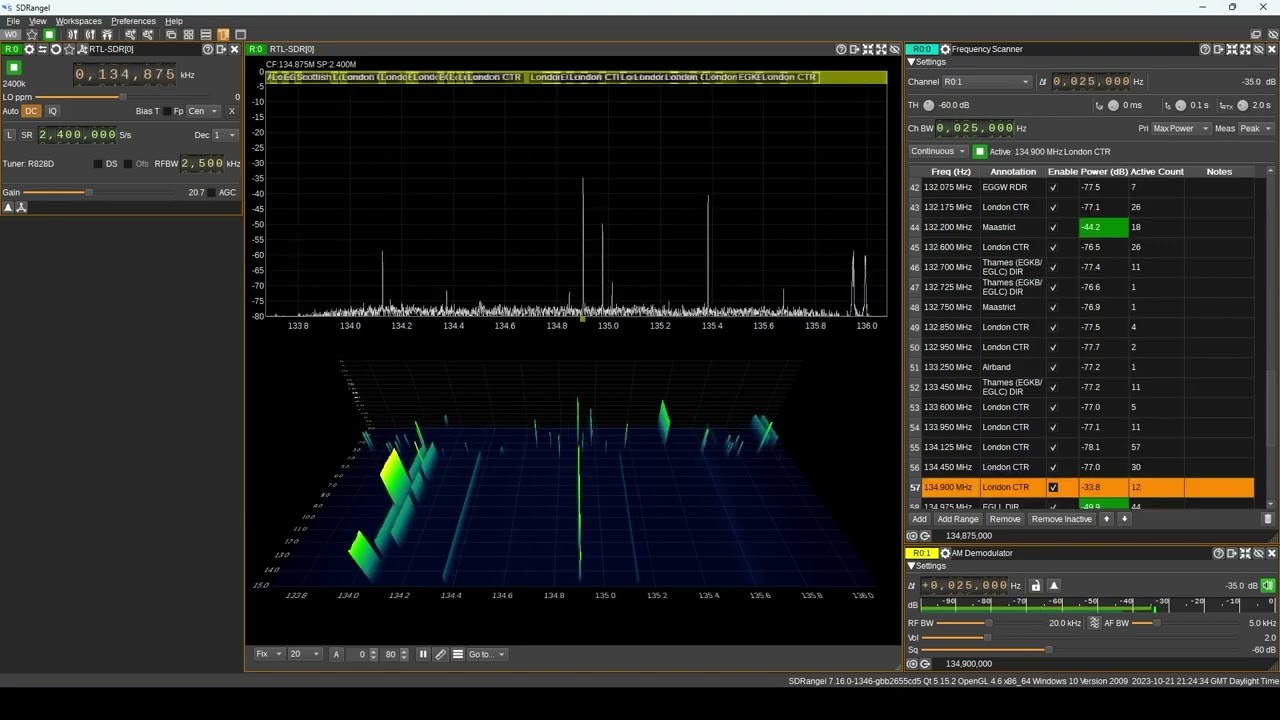Move the selected frequency up with the up arrow
Viewport: 1280px width, 720px height.
pos(1106,519)
